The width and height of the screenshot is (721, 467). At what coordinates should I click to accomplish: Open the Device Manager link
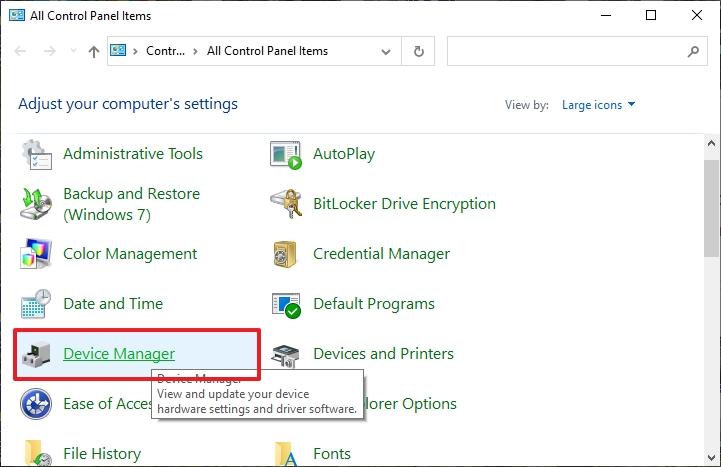coord(119,353)
